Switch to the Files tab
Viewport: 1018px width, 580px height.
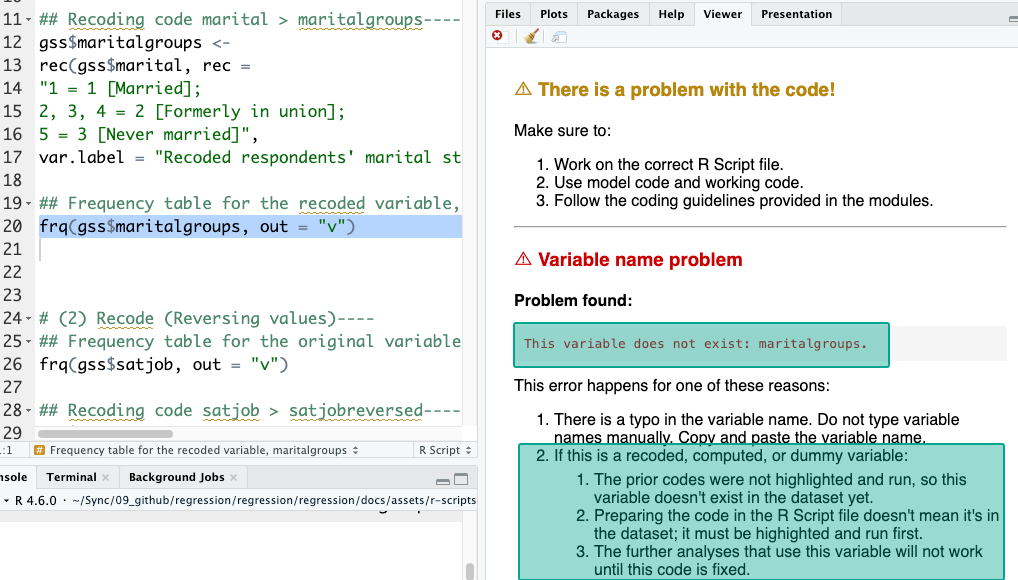click(x=508, y=14)
